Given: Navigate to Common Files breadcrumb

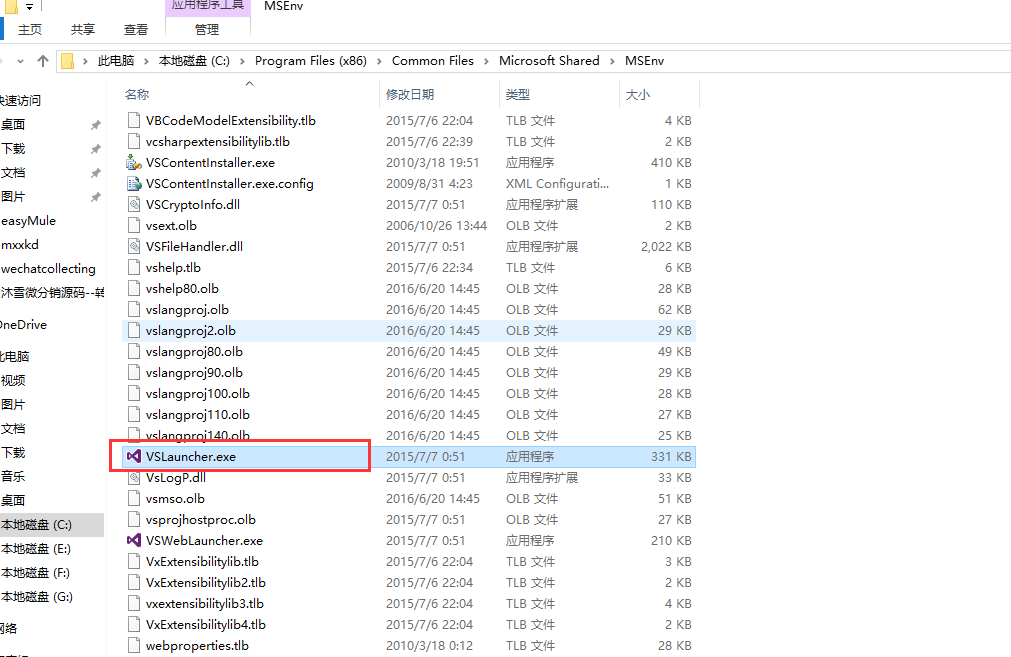Looking at the screenshot, I should (x=433, y=61).
